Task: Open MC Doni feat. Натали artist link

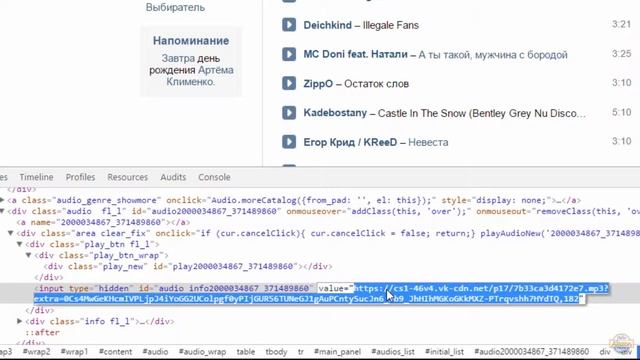Action: click(x=355, y=54)
